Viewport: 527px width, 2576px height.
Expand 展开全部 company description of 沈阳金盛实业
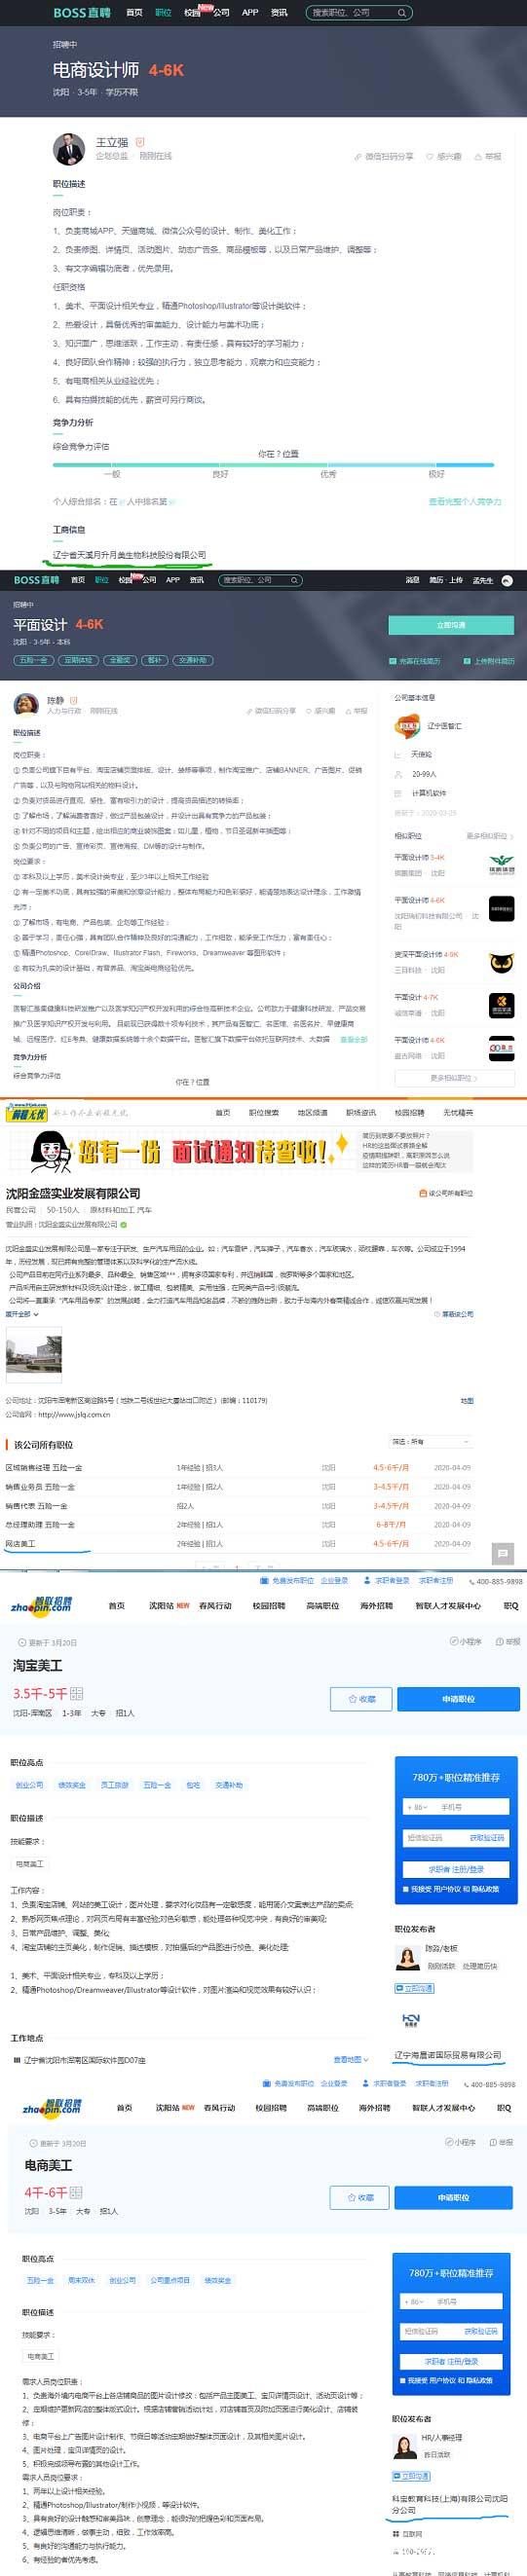tap(22, 1314)
